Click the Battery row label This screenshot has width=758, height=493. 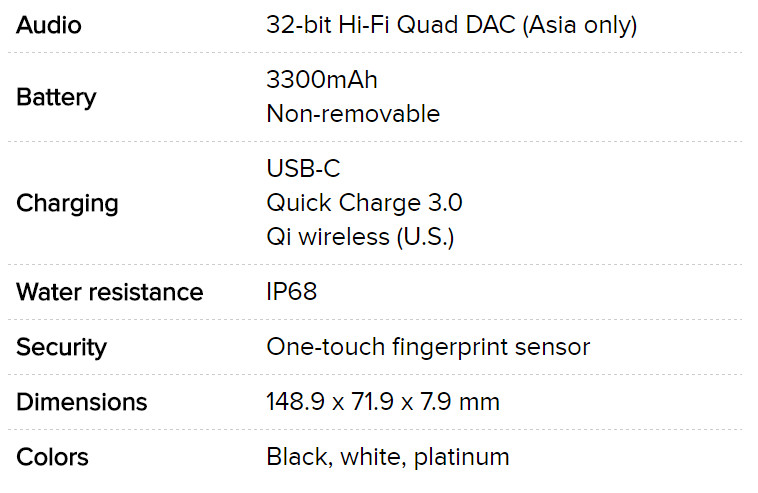(56, 97)
